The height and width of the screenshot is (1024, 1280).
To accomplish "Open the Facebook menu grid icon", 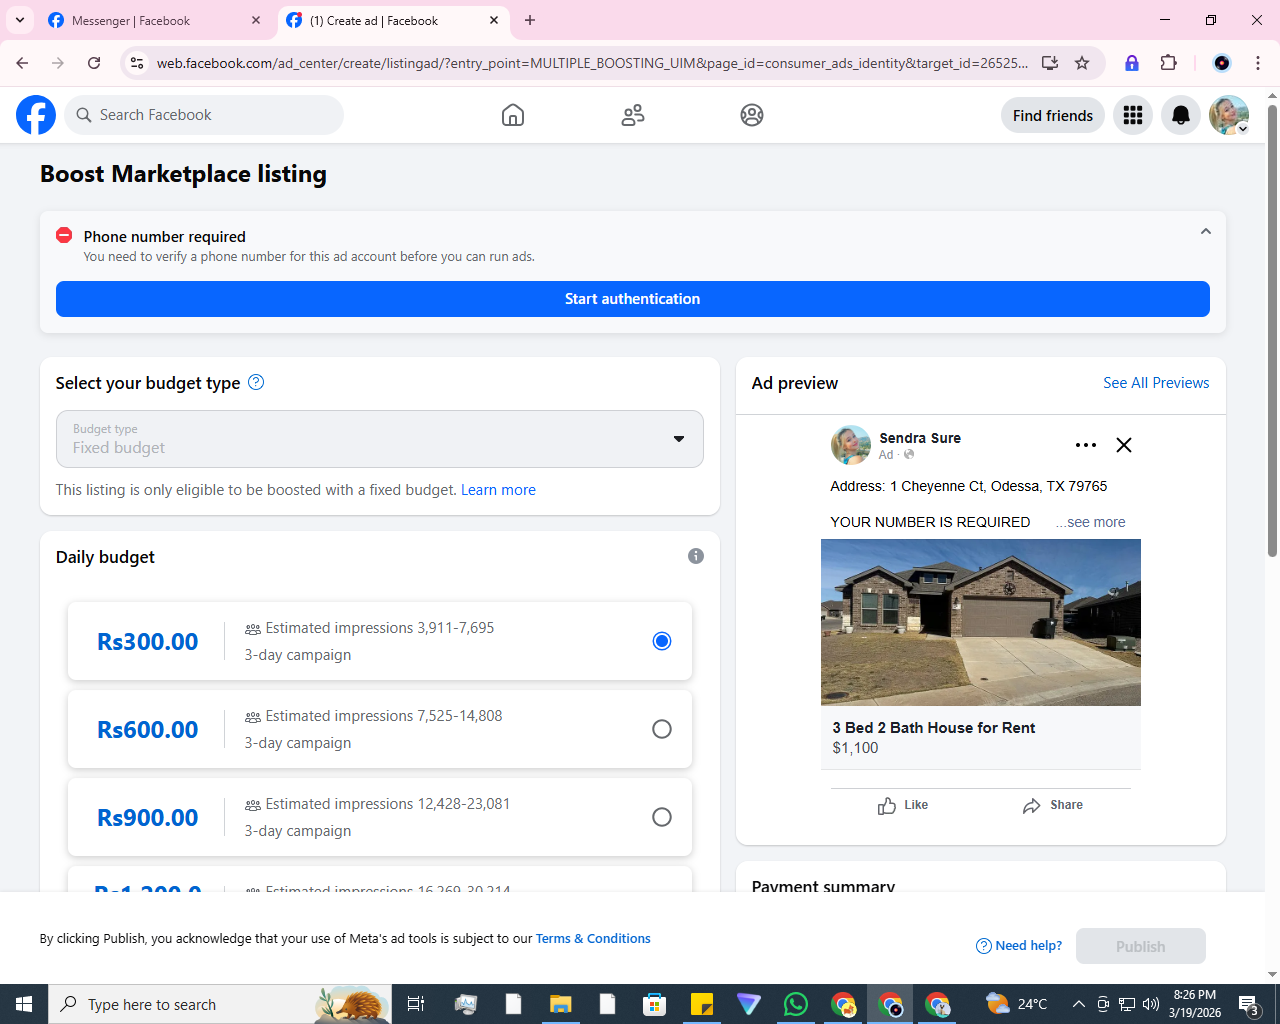I will tap(1133, 115).
